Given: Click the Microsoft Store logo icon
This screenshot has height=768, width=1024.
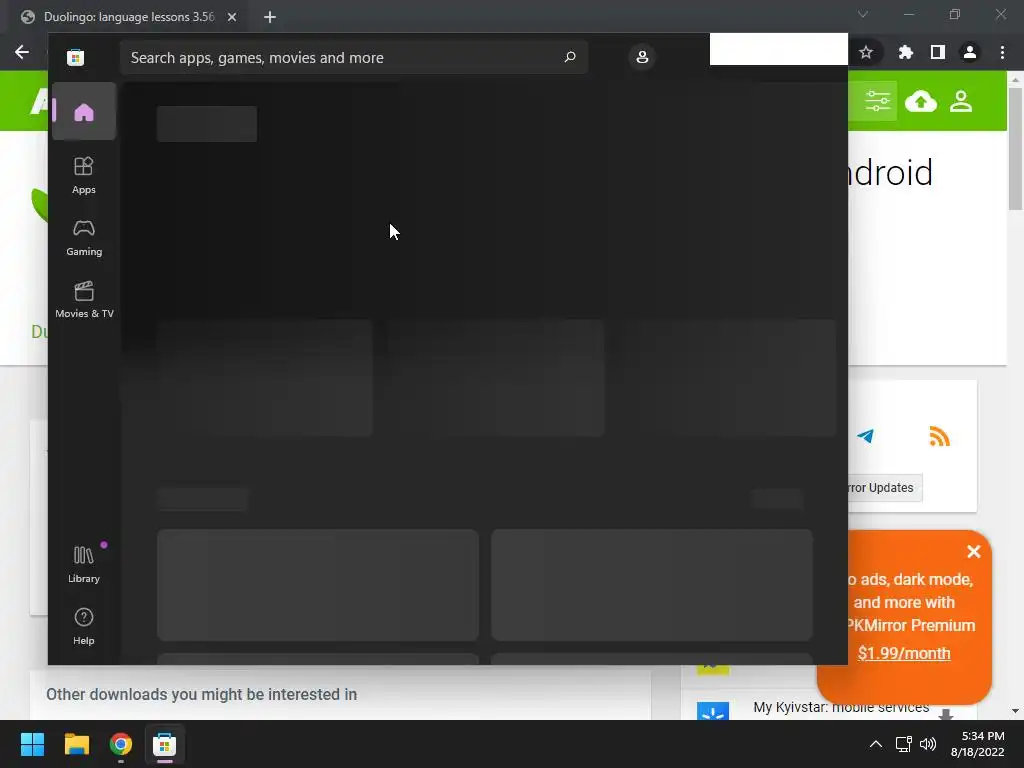Looking at the screenshot, I should point(75,57).
